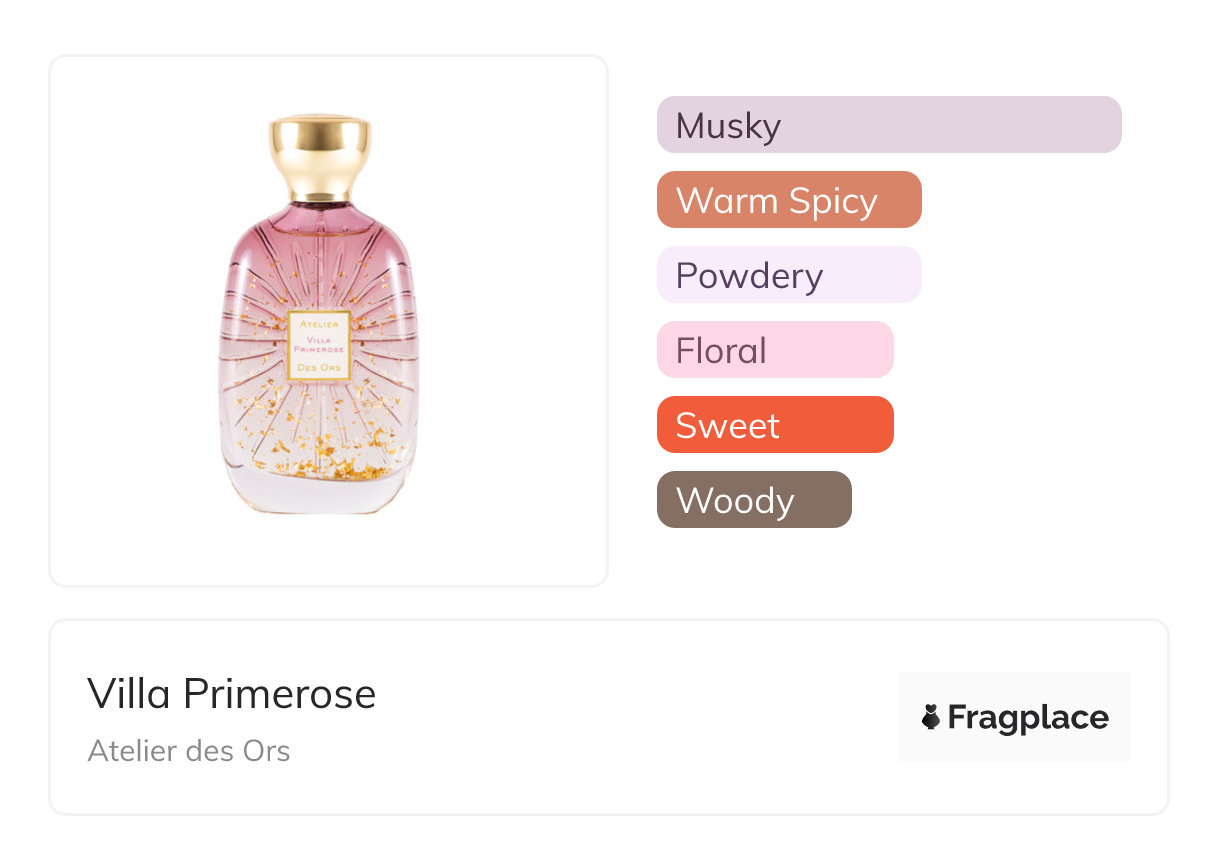Pick the brown Woody accord bar
1218x864 pixels.
(x=754, y=500)
